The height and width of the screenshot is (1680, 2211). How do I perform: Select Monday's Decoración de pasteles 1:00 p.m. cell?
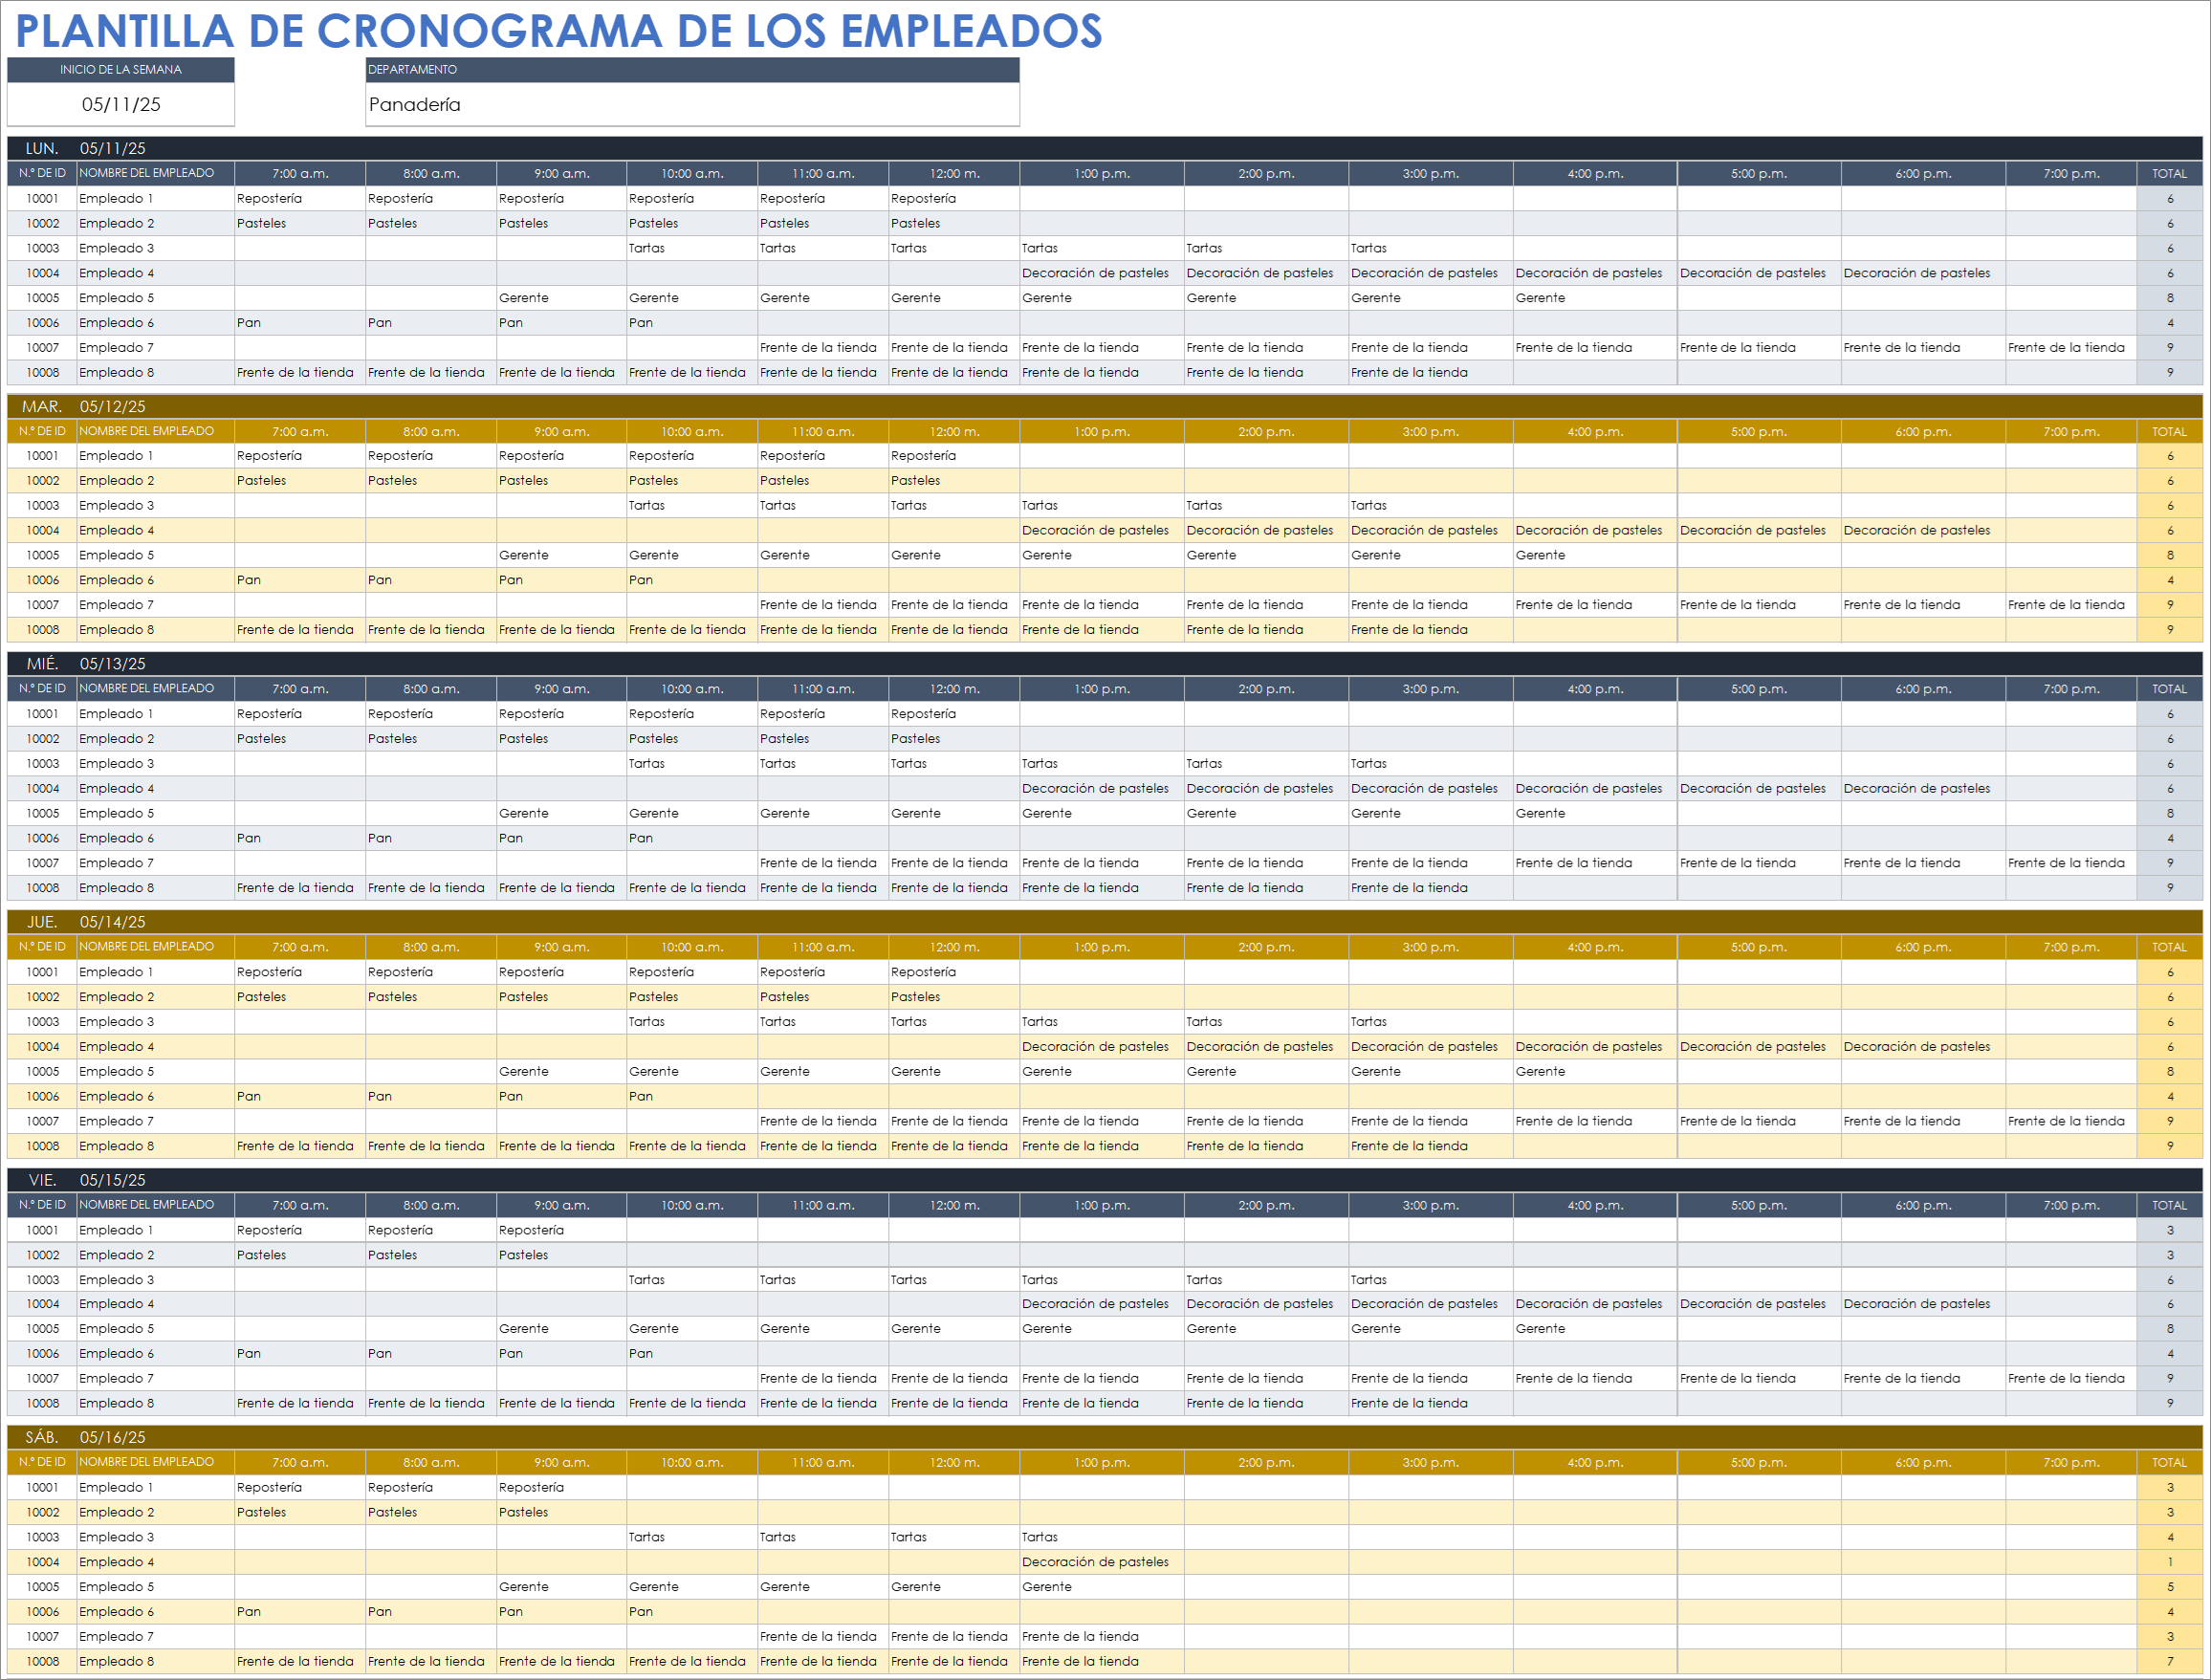click(x=1102, y=273)
